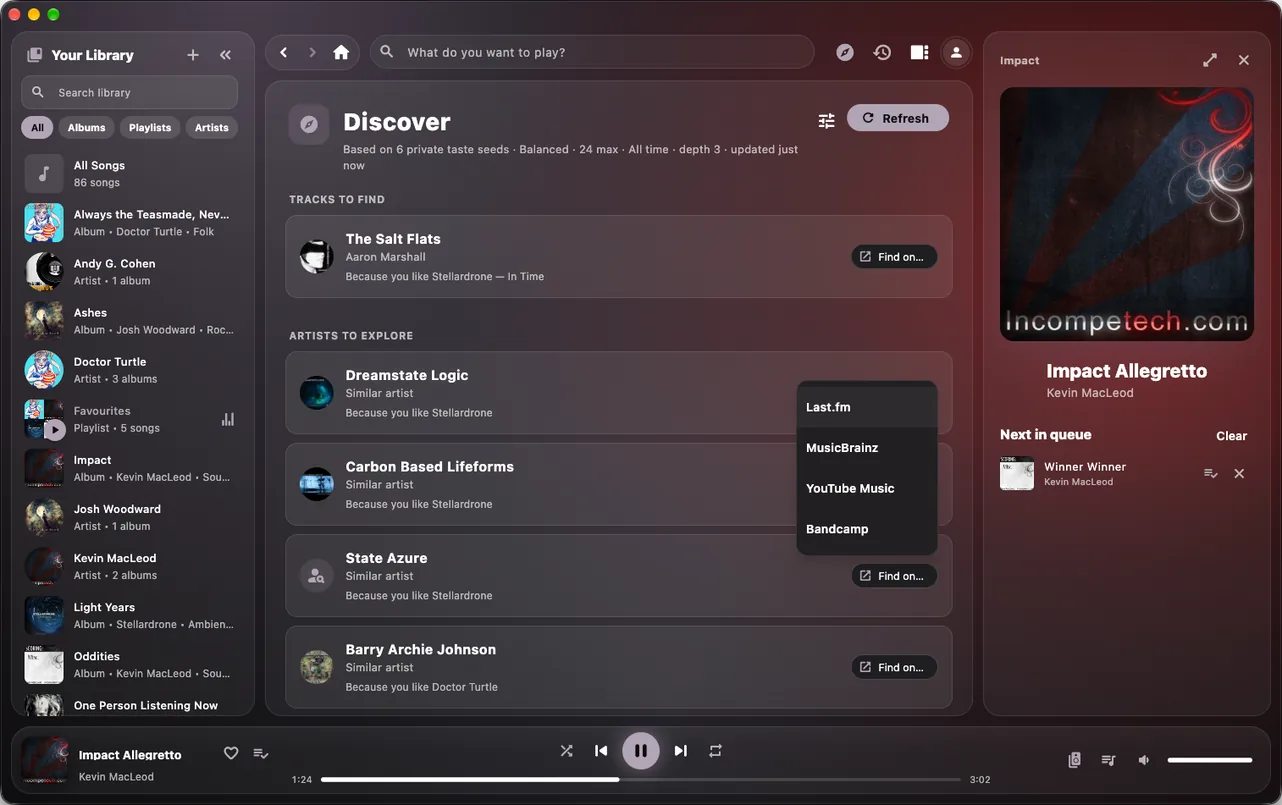Choose Bandcamp from the menu
Screen dimensions: 1282x805
[x=867, y=529]
